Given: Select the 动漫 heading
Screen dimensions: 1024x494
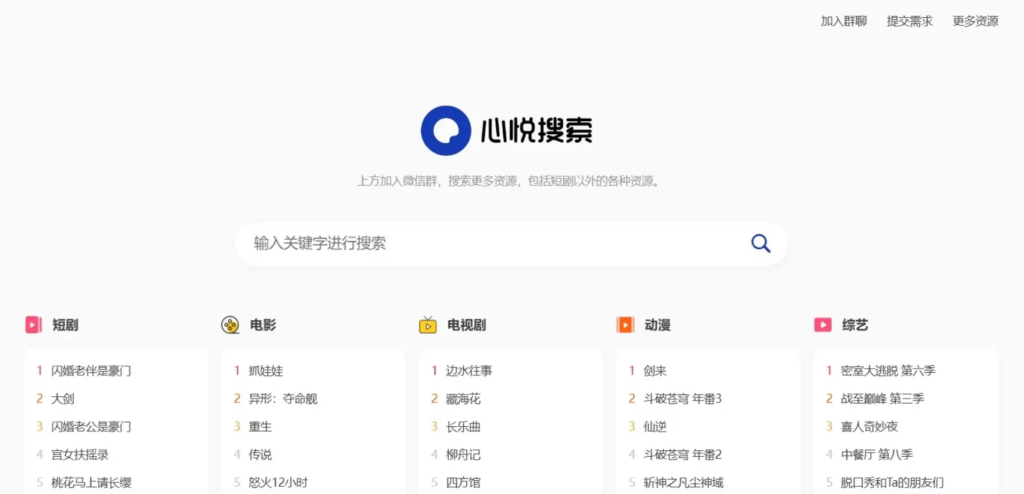Looking at the screenshot, I should pyautogui.click(x=658, y=325).
